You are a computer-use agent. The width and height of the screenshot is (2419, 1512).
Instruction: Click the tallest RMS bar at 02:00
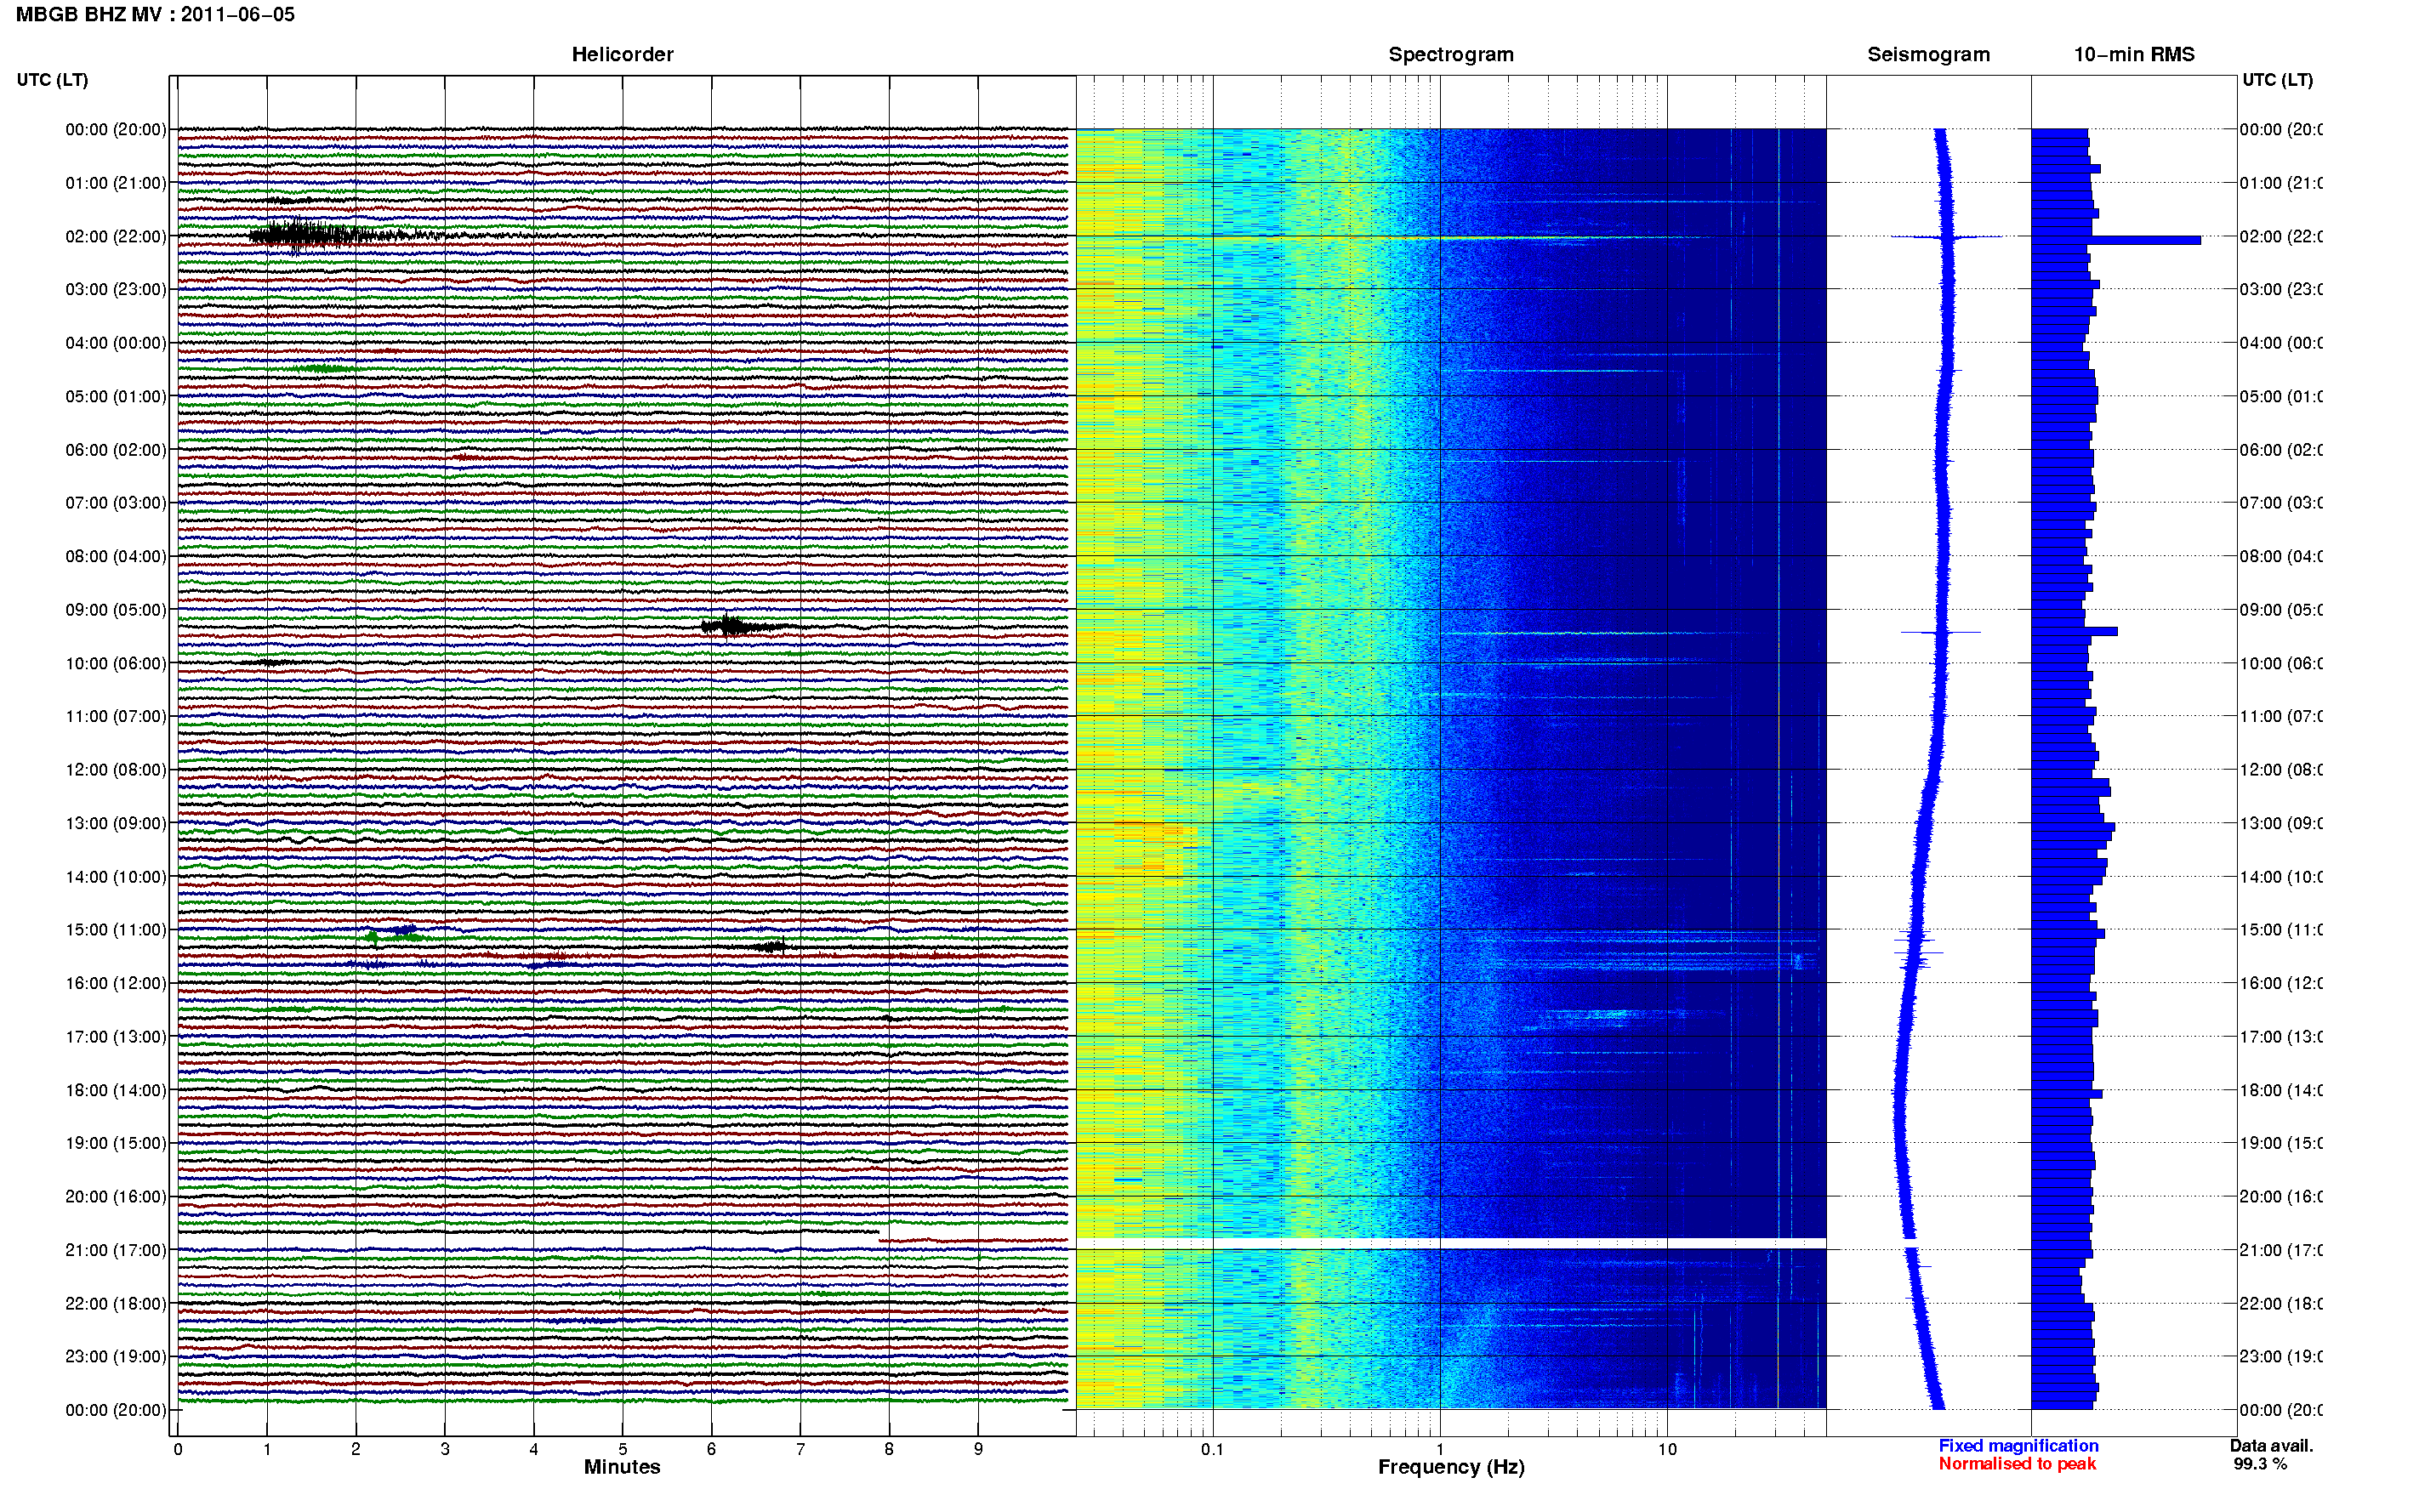(x=2116, y=240)
